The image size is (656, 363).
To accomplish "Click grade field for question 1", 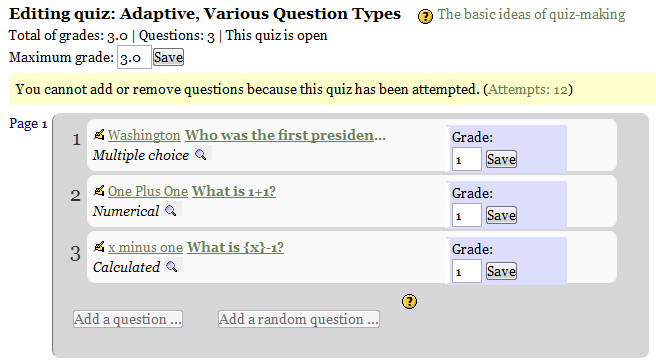I will coord(466,159).
